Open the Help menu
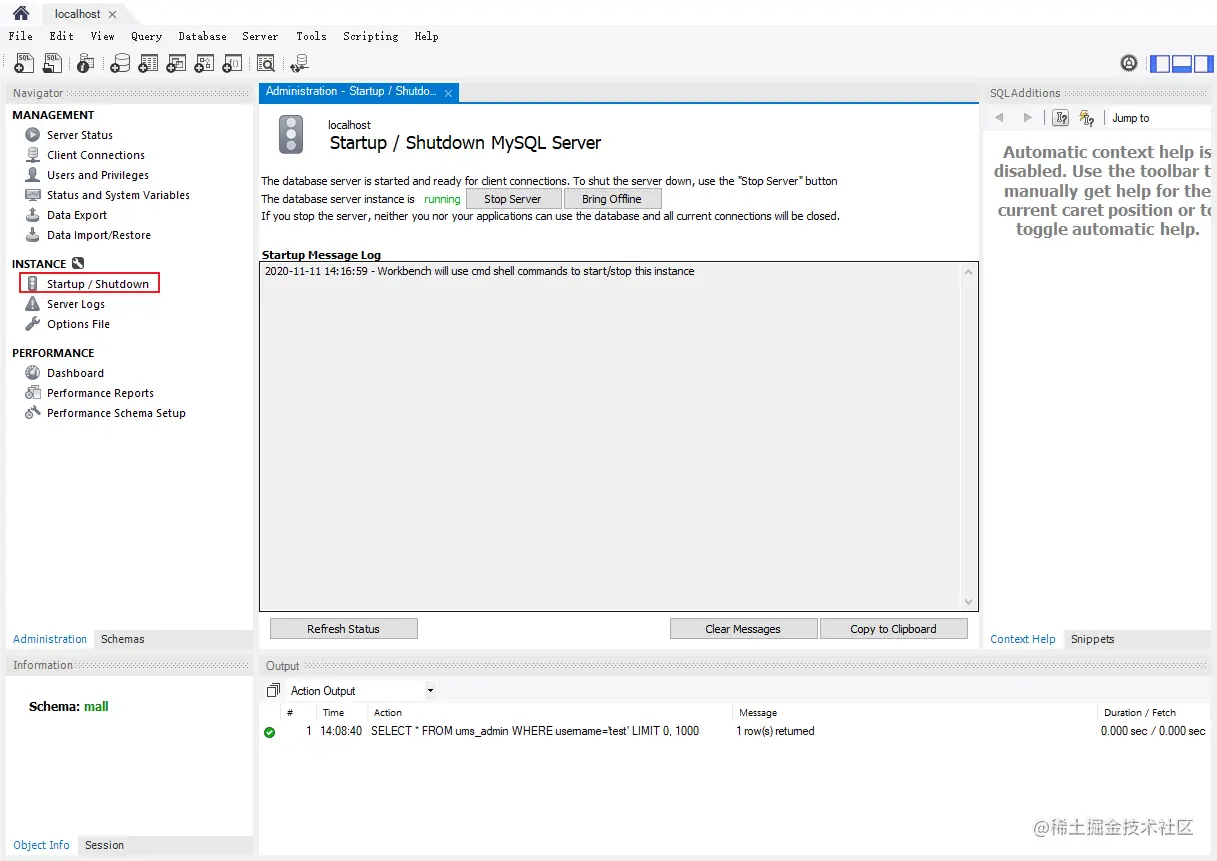The height and width of the screenshot is (861, 1217). [x=426, y=36]
